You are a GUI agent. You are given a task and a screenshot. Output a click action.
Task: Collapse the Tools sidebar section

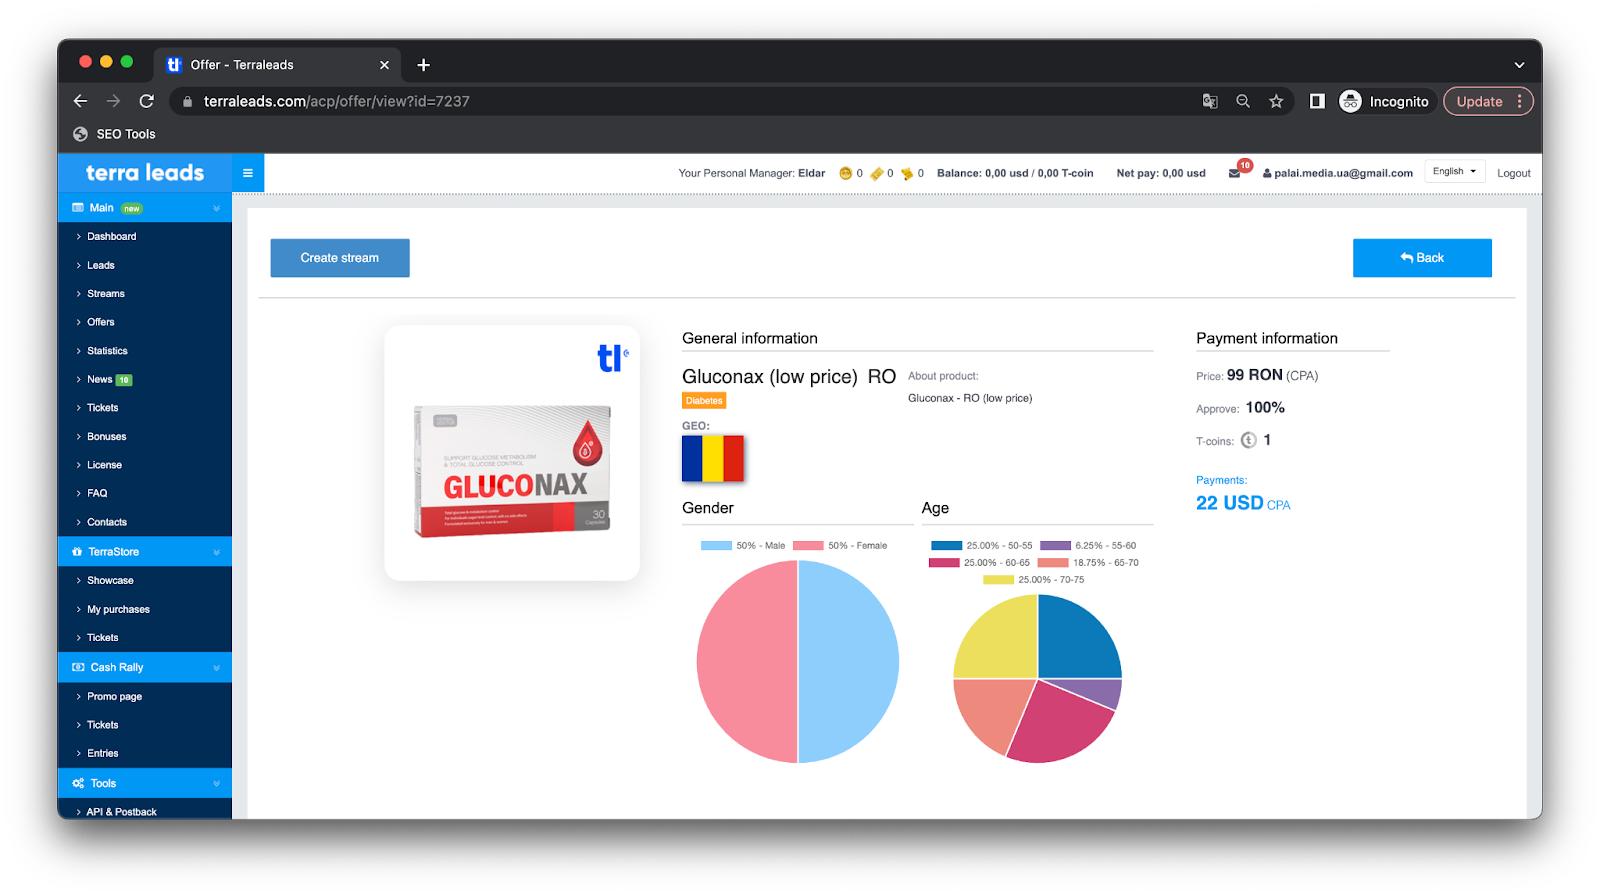145,783
